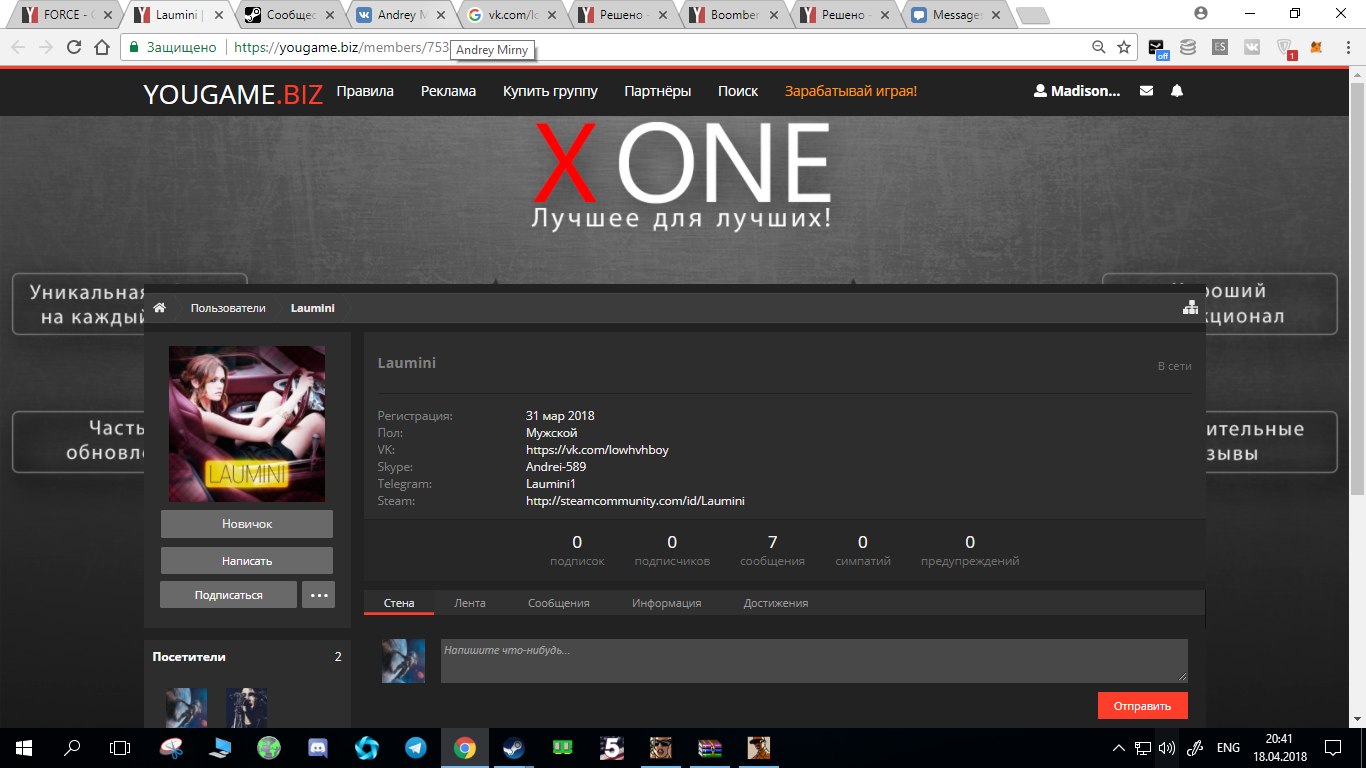
Task: Open the sitemap icon in breadcrumb bar
Action: pyautogui.click(x=1190, y=308)
